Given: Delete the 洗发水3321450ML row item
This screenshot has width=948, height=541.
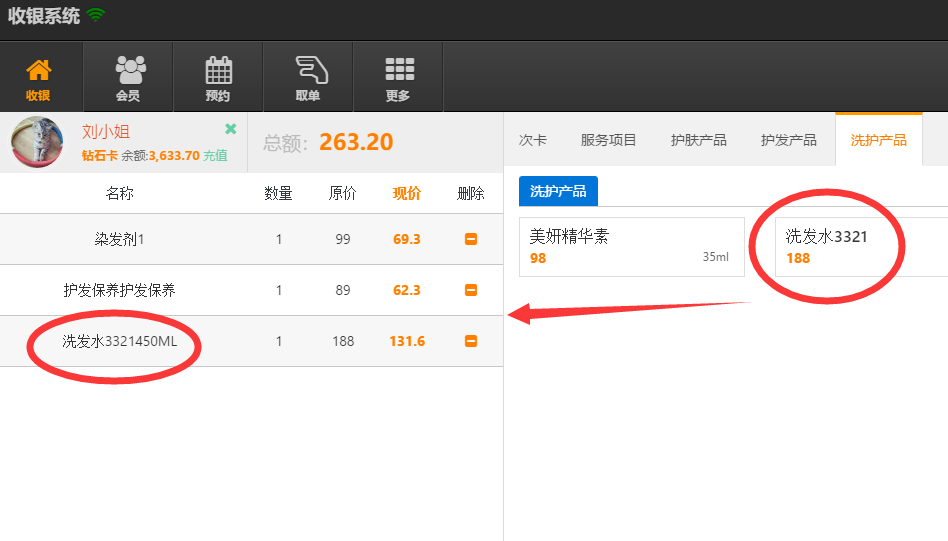Looking at the screenshot, I should pos(471,341).
